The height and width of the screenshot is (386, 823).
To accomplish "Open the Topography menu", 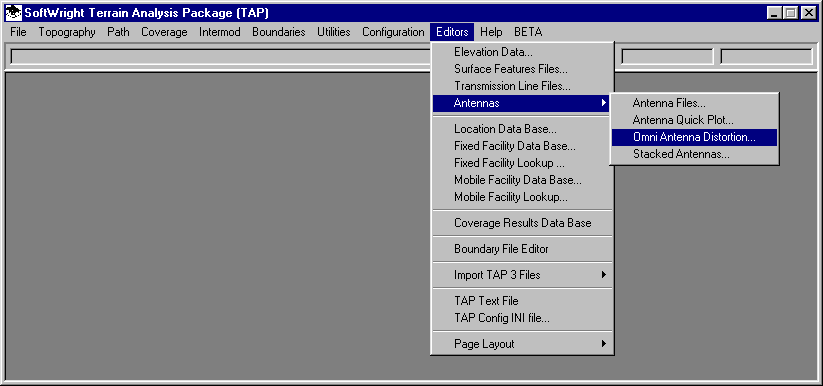I will tap(67, 32).
